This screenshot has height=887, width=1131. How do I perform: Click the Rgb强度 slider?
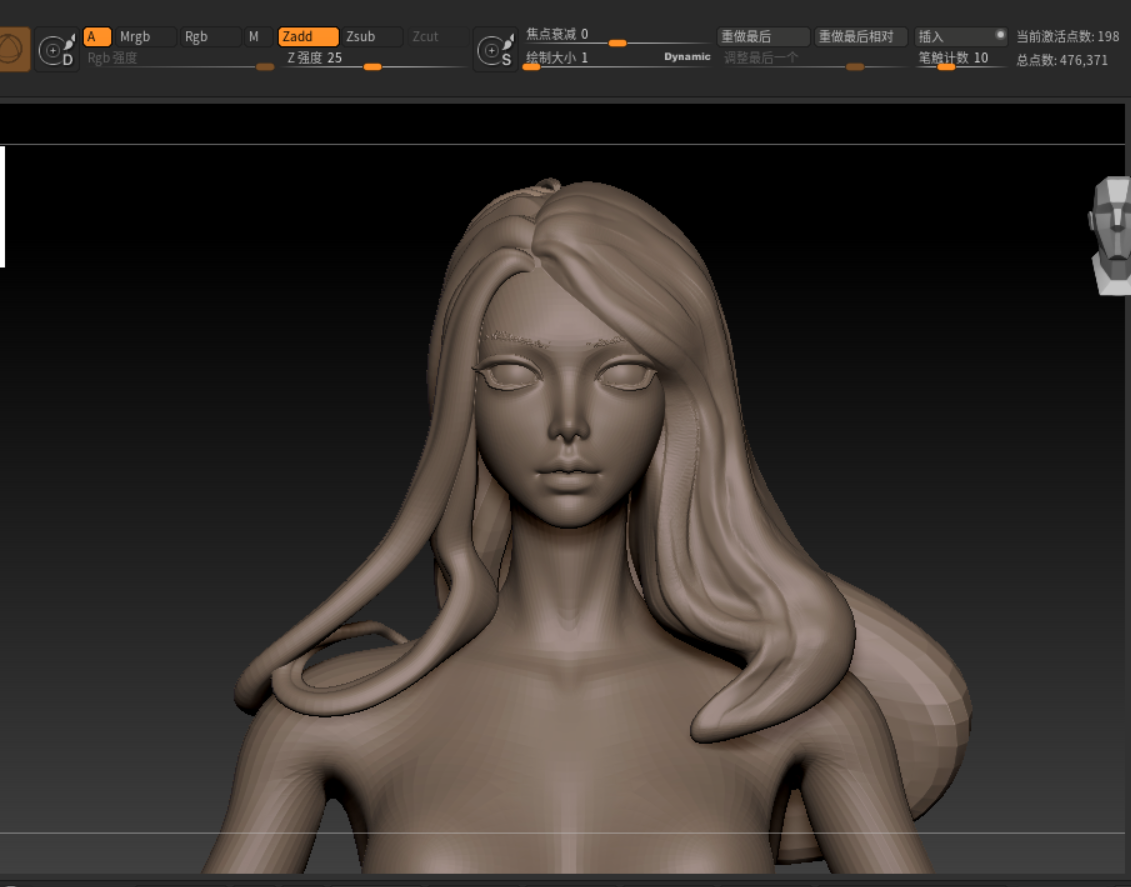click(180, 60)
